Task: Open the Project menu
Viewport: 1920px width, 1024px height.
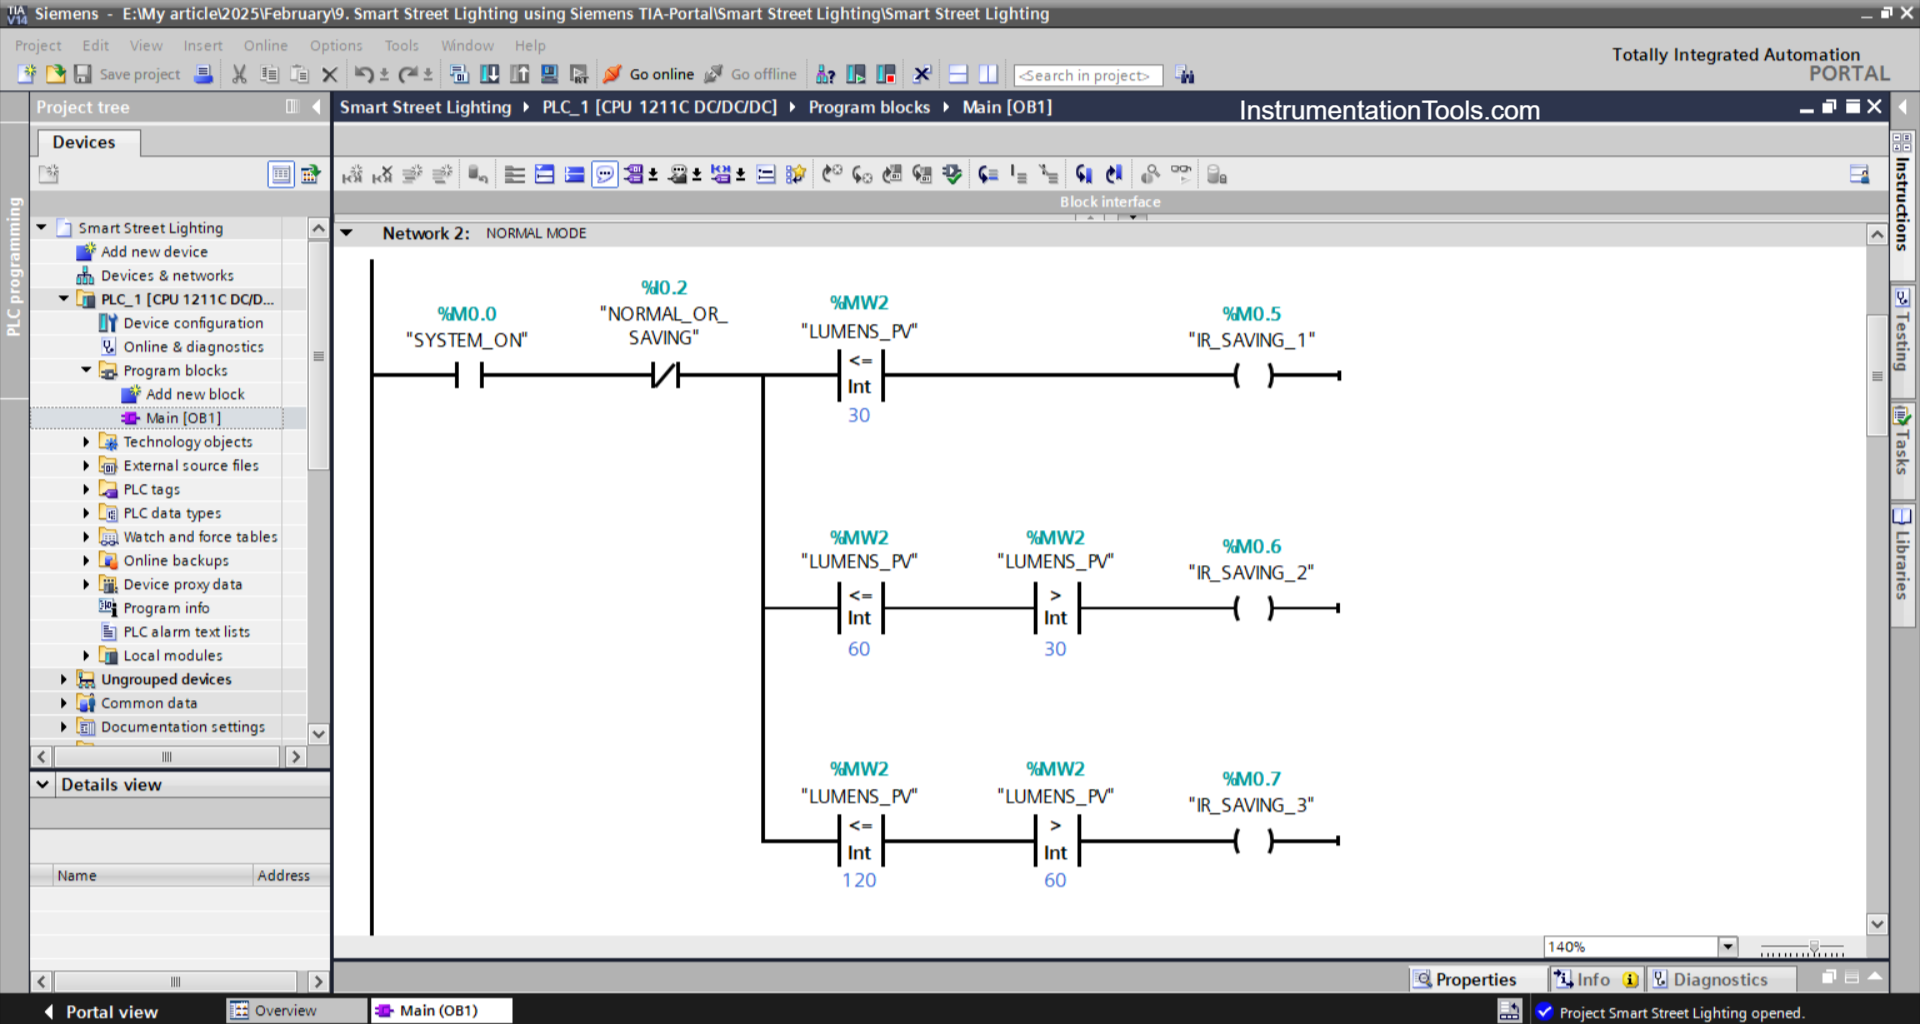Action: pos(38,45)
